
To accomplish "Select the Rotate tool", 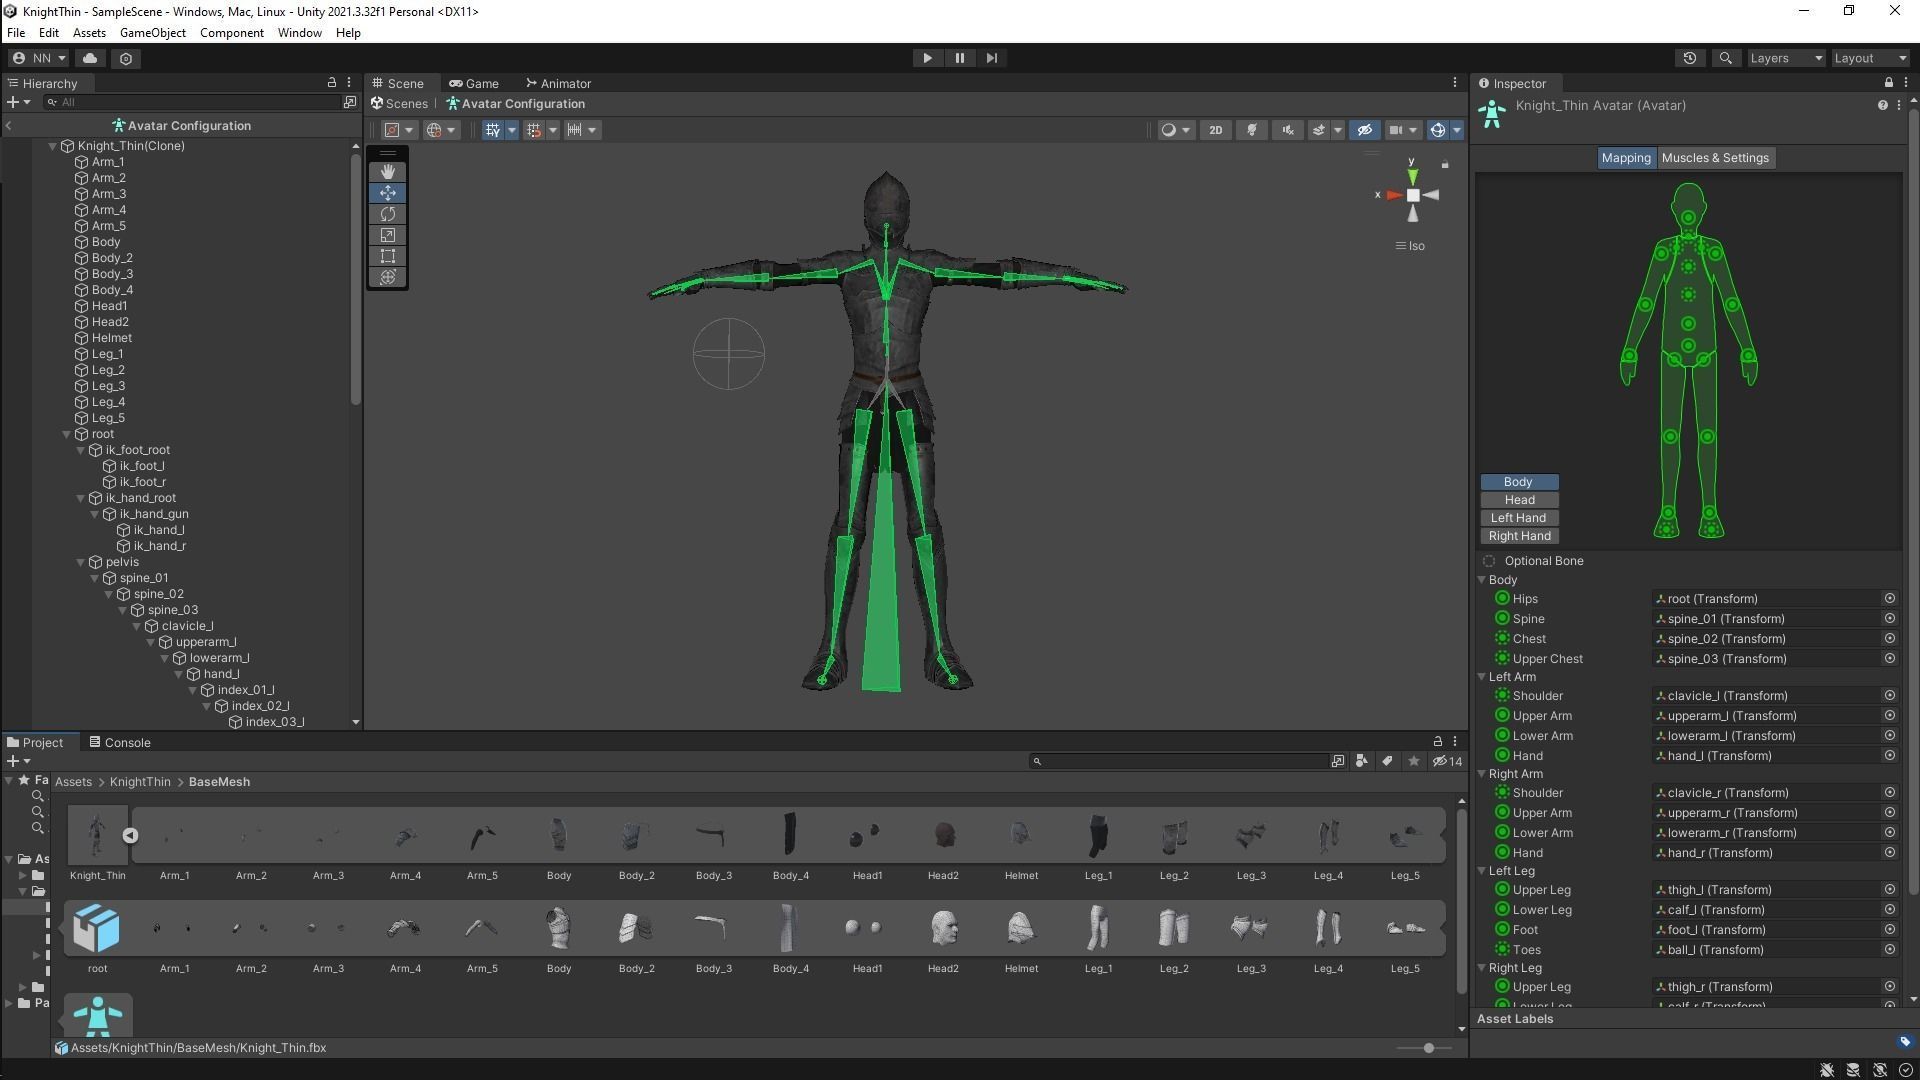I will coord(388,214).
